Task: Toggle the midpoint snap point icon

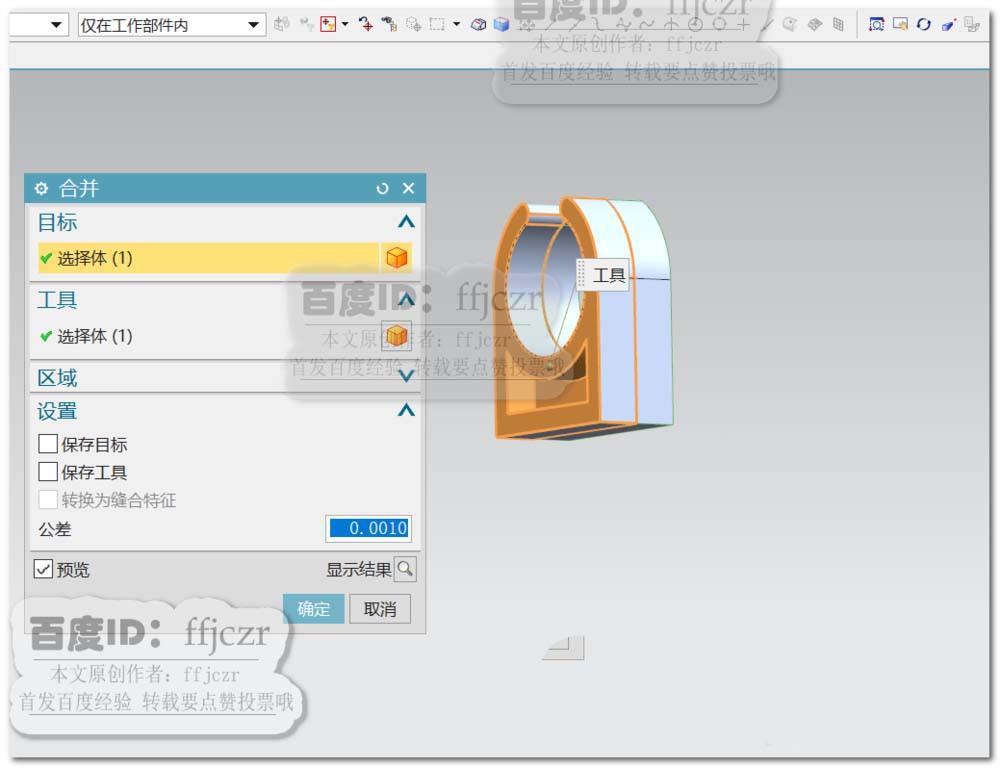Action: tap(574, 24)
